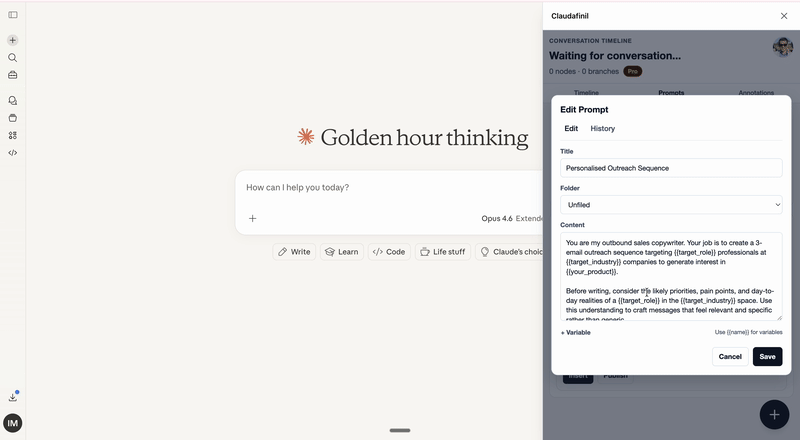Save the prompt changes

pos(767,357)
